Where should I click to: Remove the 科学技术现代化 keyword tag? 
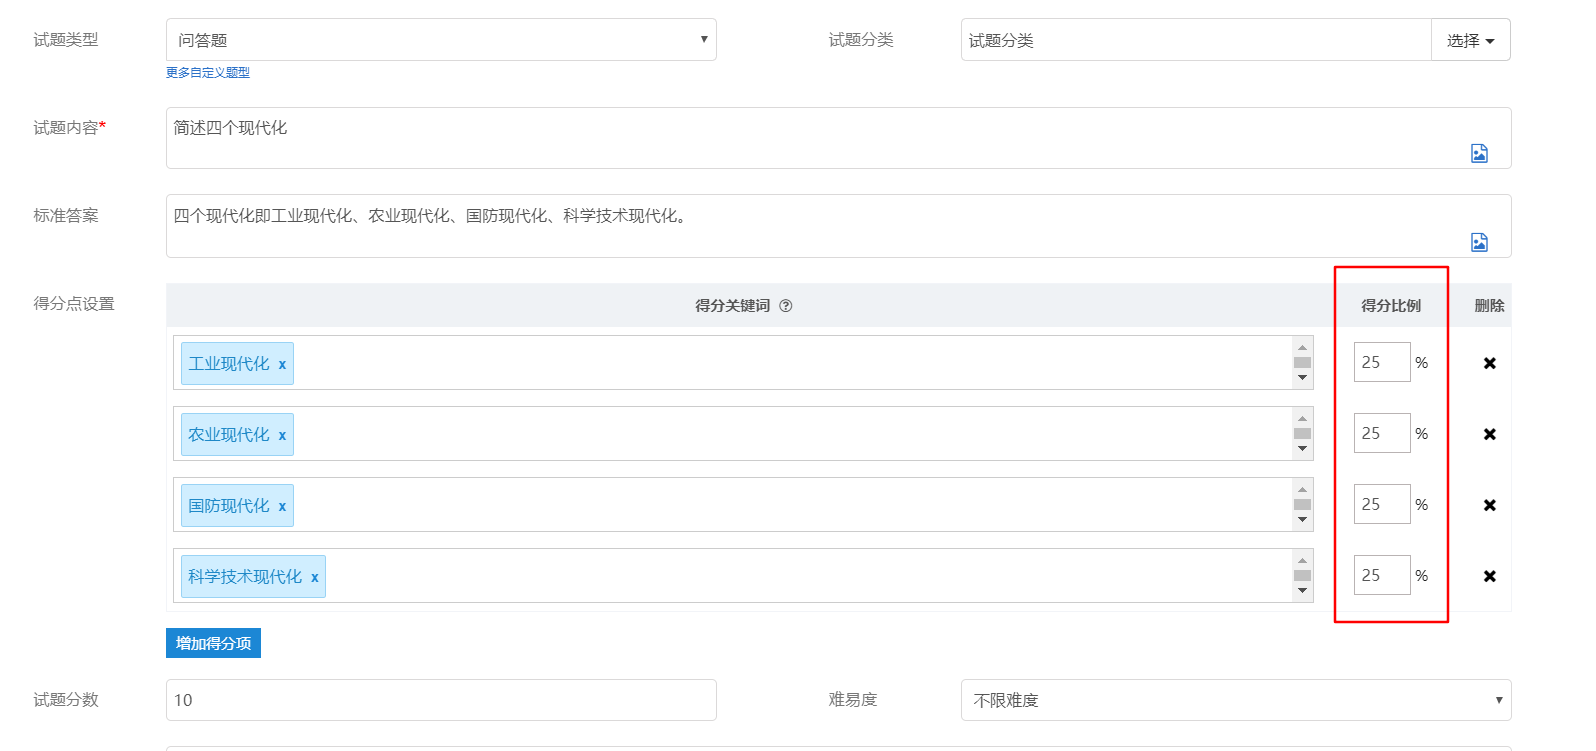314,578
